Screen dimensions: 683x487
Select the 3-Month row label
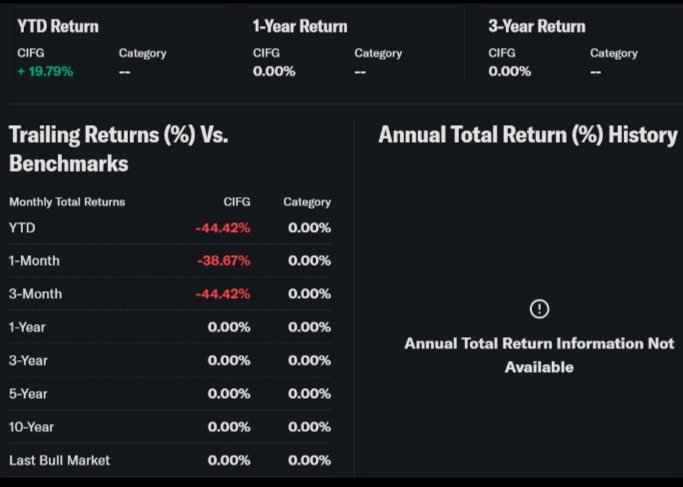pyautogui.click(x=35, y=294)
